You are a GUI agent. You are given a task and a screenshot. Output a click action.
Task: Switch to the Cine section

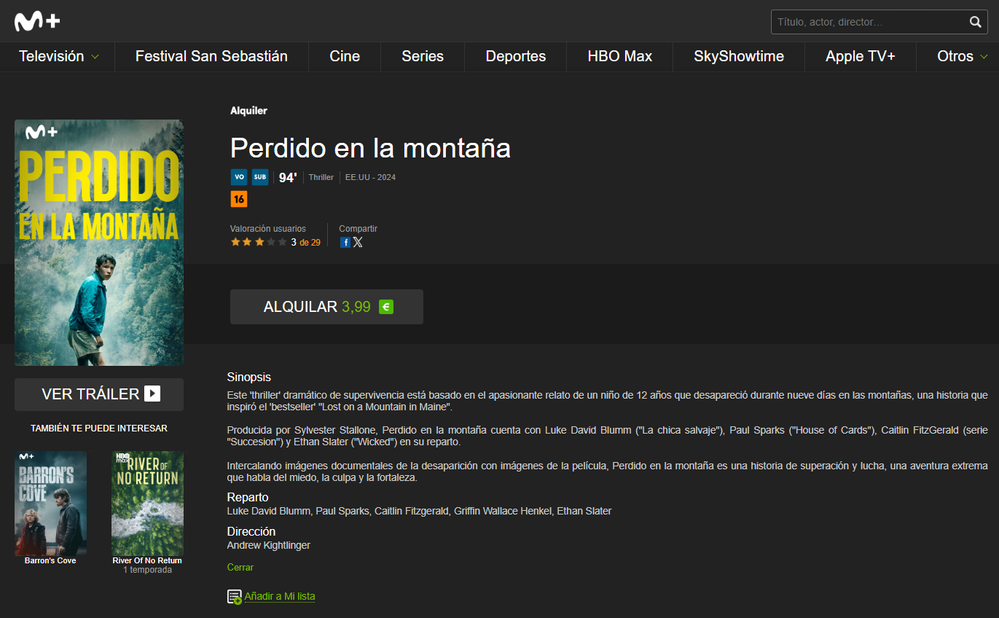[x=344, y=57]
